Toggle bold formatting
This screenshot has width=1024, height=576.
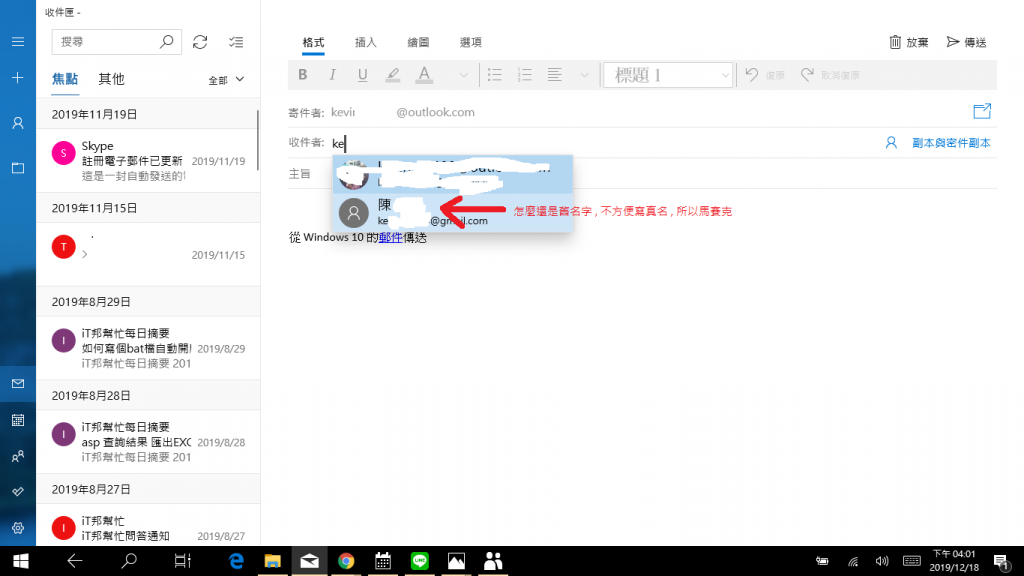(x=302, y=74)
